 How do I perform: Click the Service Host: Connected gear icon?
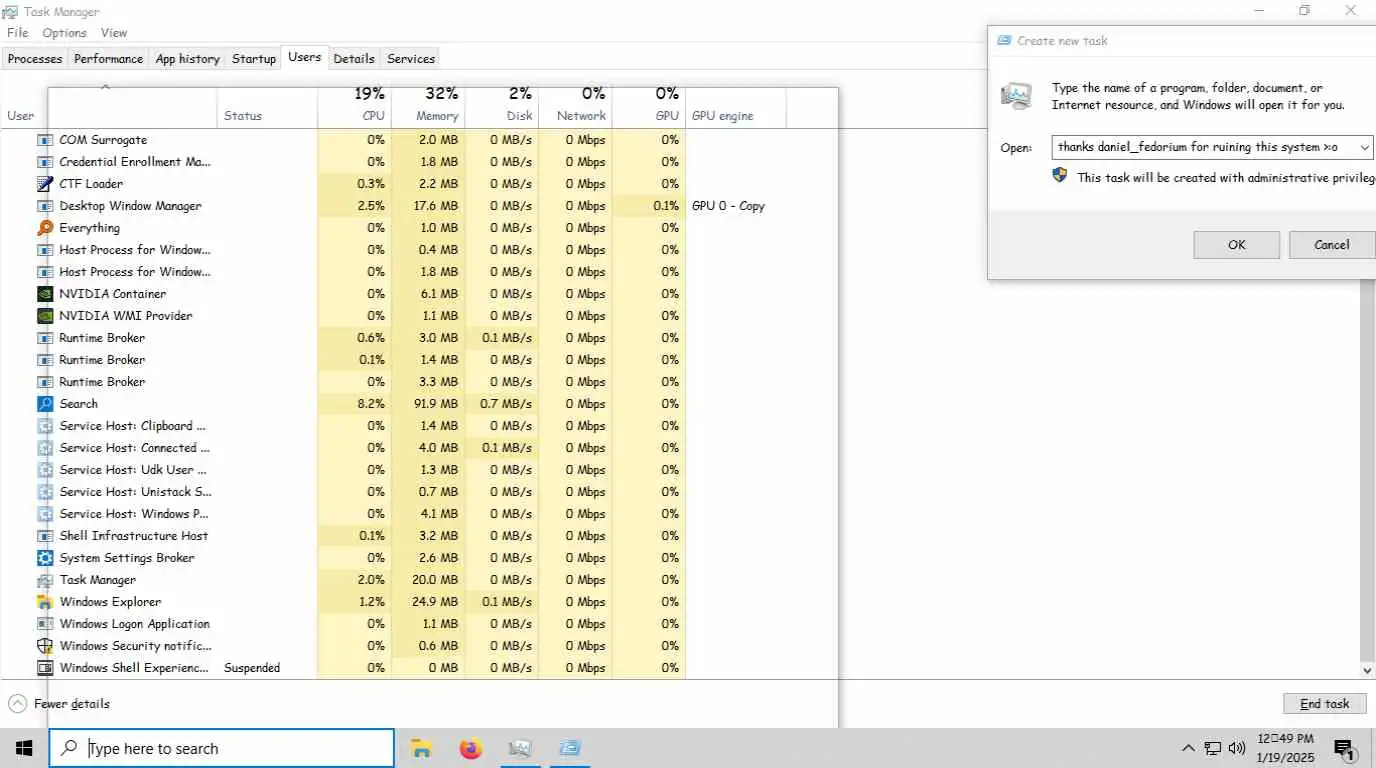pyautogui.click(x=45, y=448)
